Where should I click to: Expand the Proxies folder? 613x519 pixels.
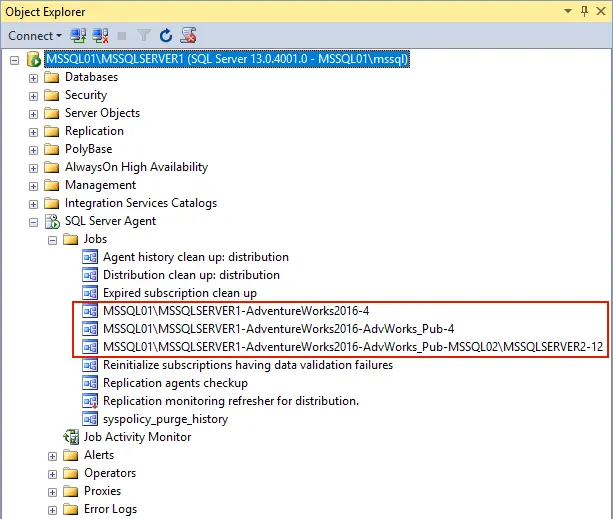tap(52, 492)
